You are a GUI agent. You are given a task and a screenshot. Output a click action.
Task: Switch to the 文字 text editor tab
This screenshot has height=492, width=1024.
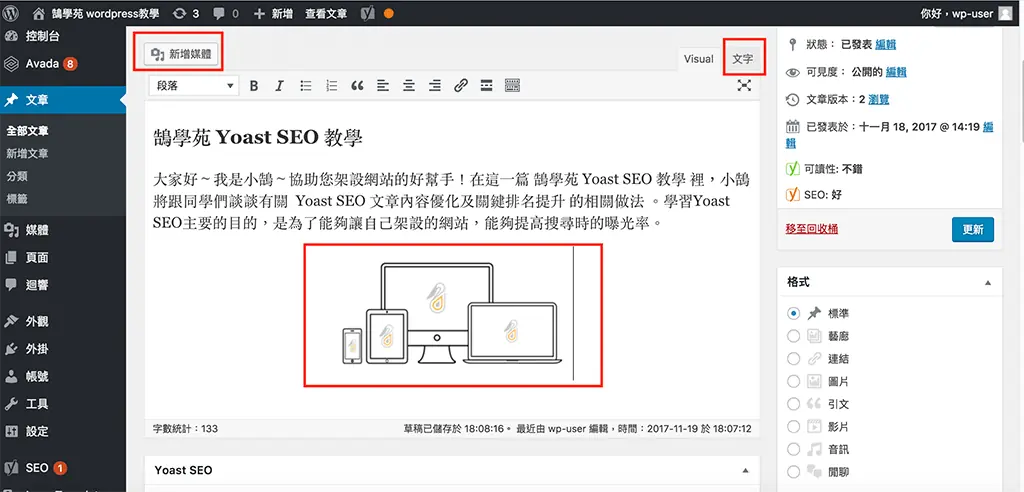coord(743,59)
